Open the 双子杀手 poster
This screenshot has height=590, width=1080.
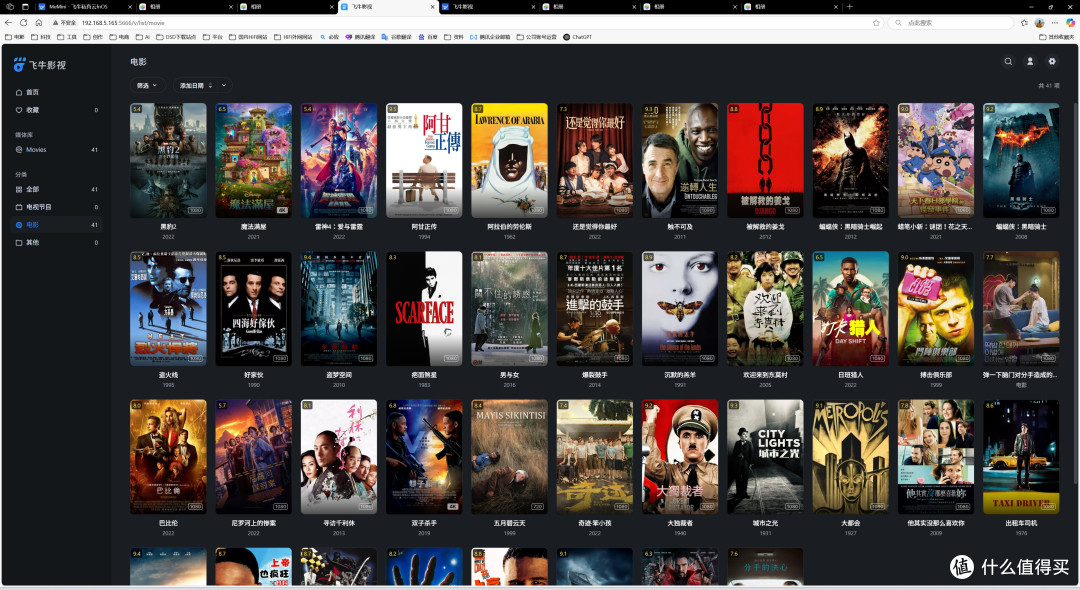pos(424,456)
